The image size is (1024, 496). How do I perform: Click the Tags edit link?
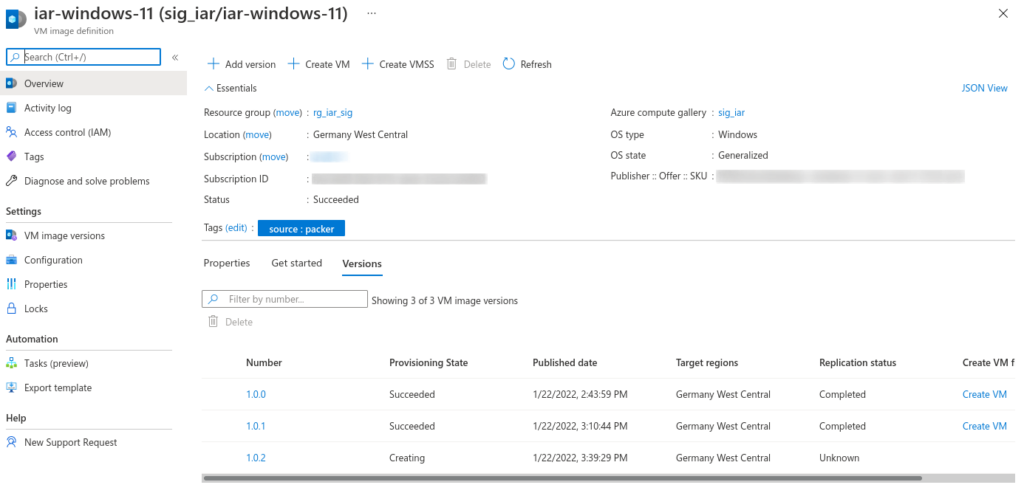pyautogui.click(x=236, y=228)
